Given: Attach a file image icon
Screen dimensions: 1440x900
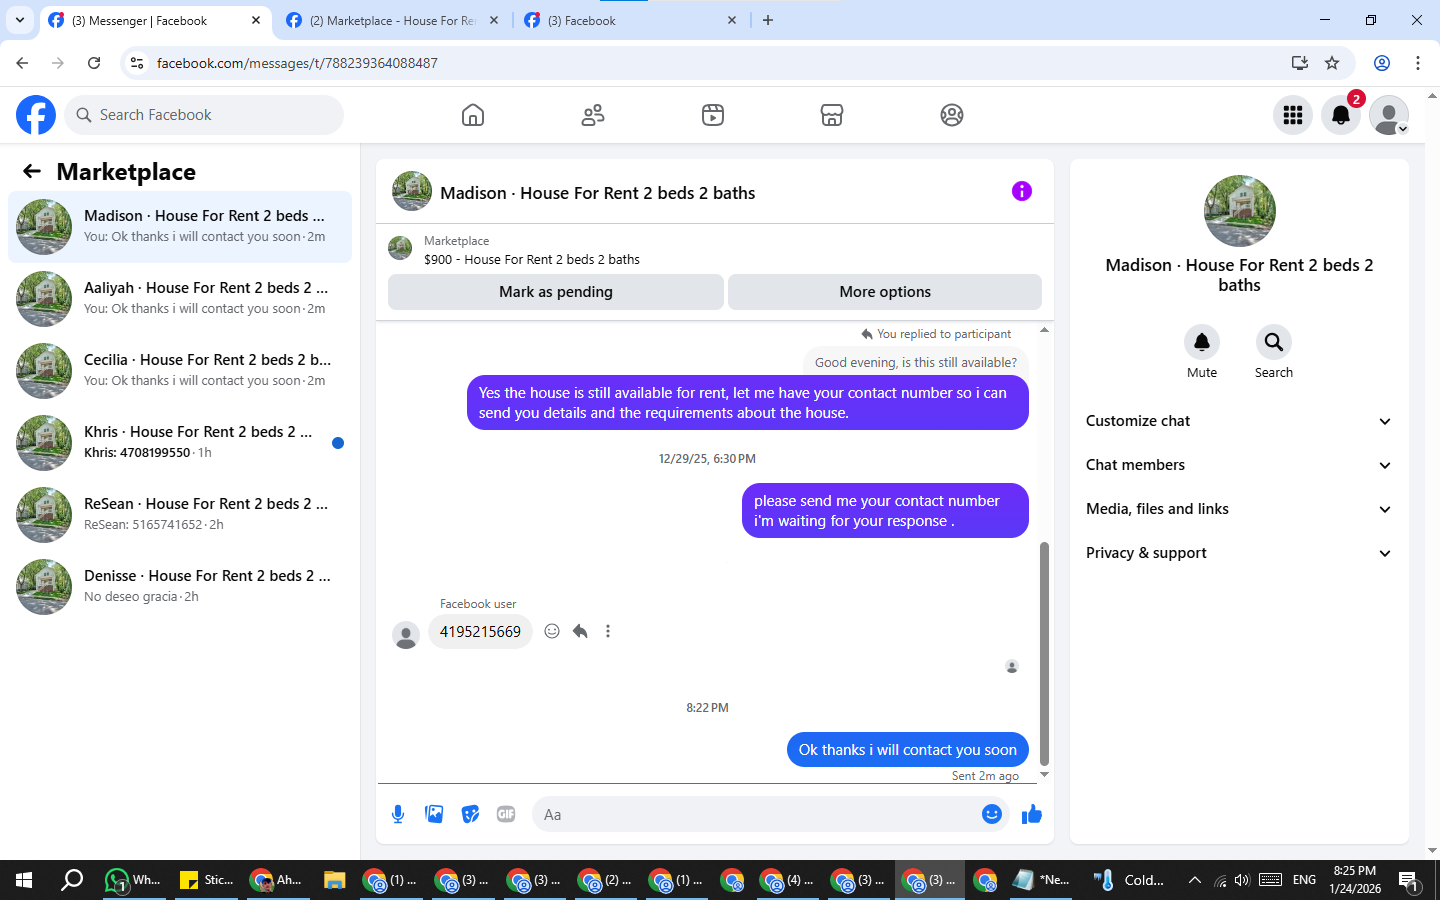Looking at the screenshot, I should [x=434, y=814].
